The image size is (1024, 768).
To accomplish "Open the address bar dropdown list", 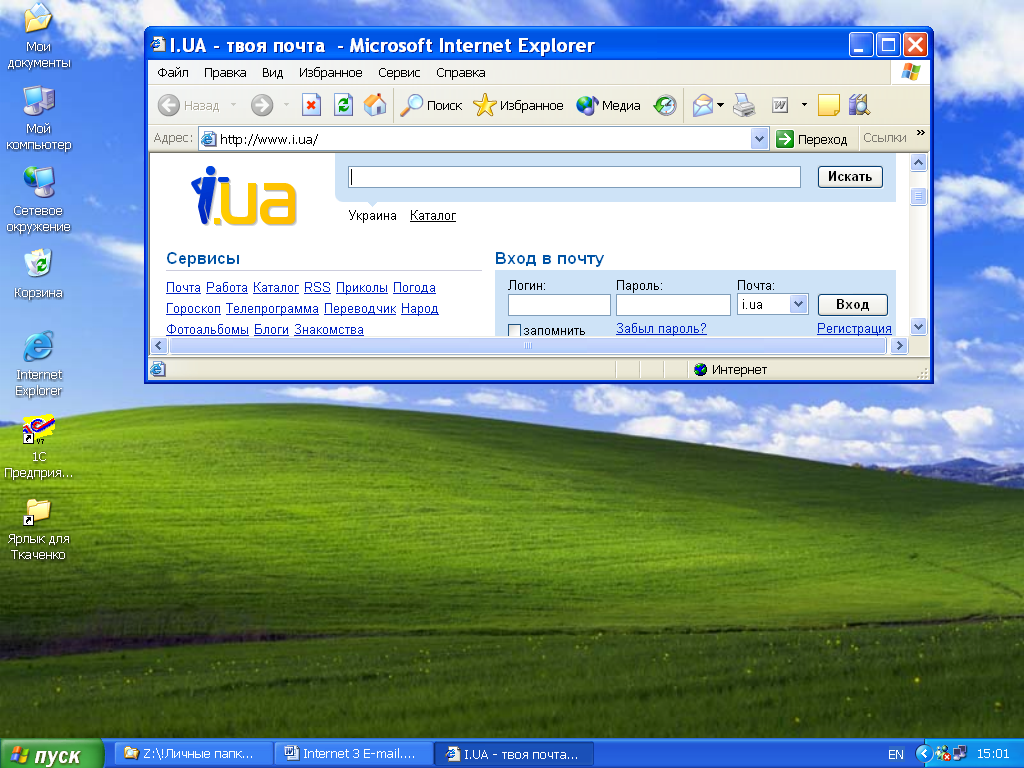I will coord(759,138).
